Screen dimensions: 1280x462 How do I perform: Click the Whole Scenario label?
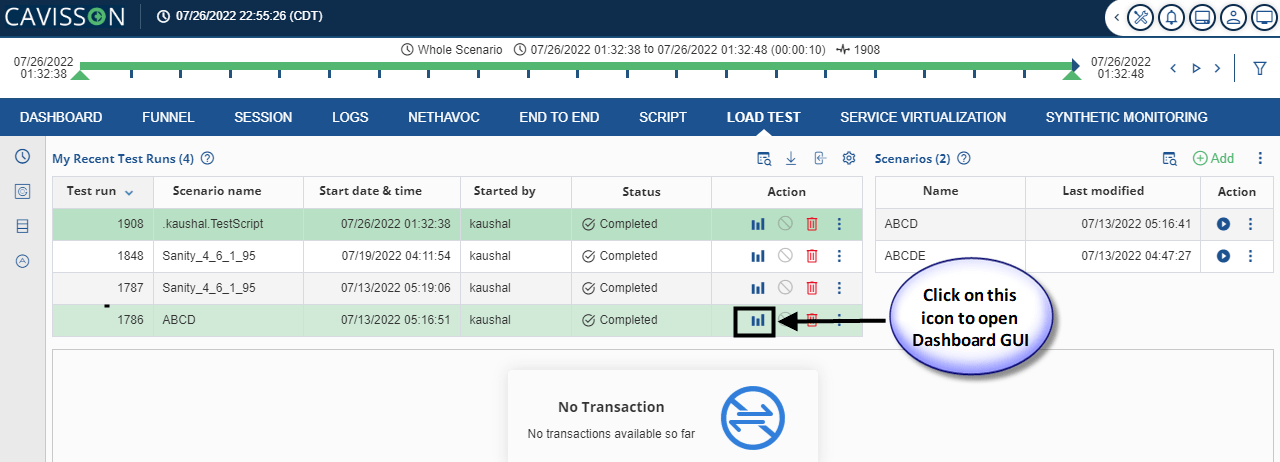(451, 49)
